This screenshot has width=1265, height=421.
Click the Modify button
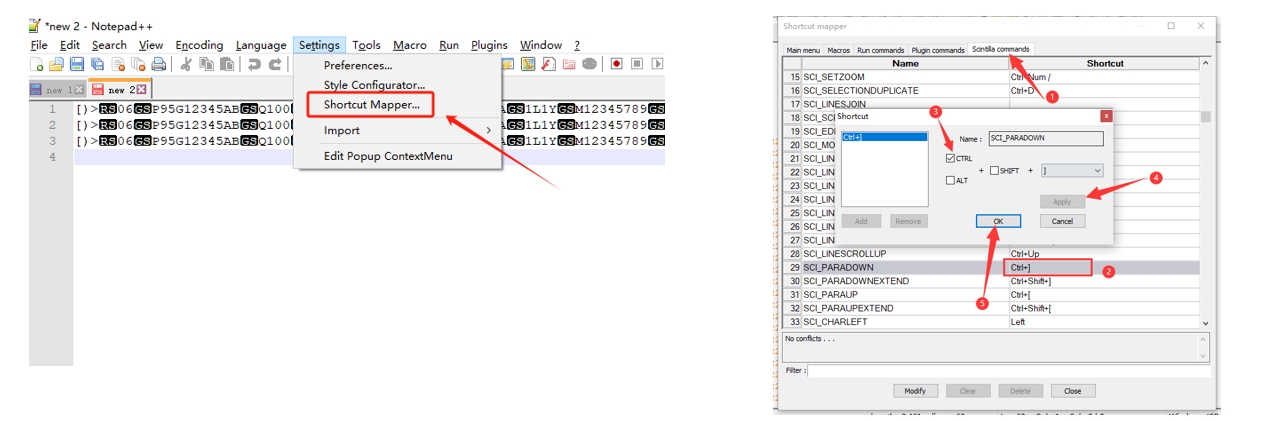tap(915, 391)
